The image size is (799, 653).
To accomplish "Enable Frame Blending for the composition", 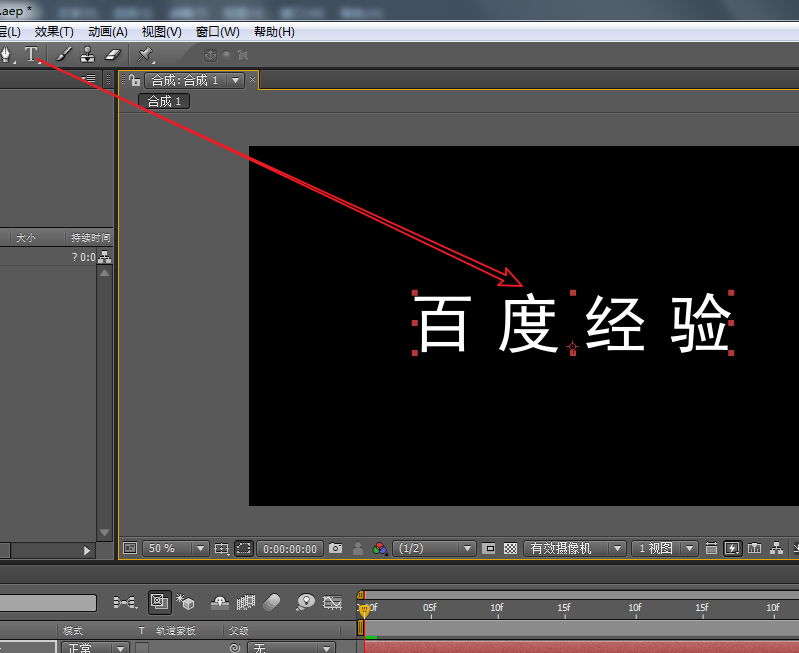I will 246,603.
